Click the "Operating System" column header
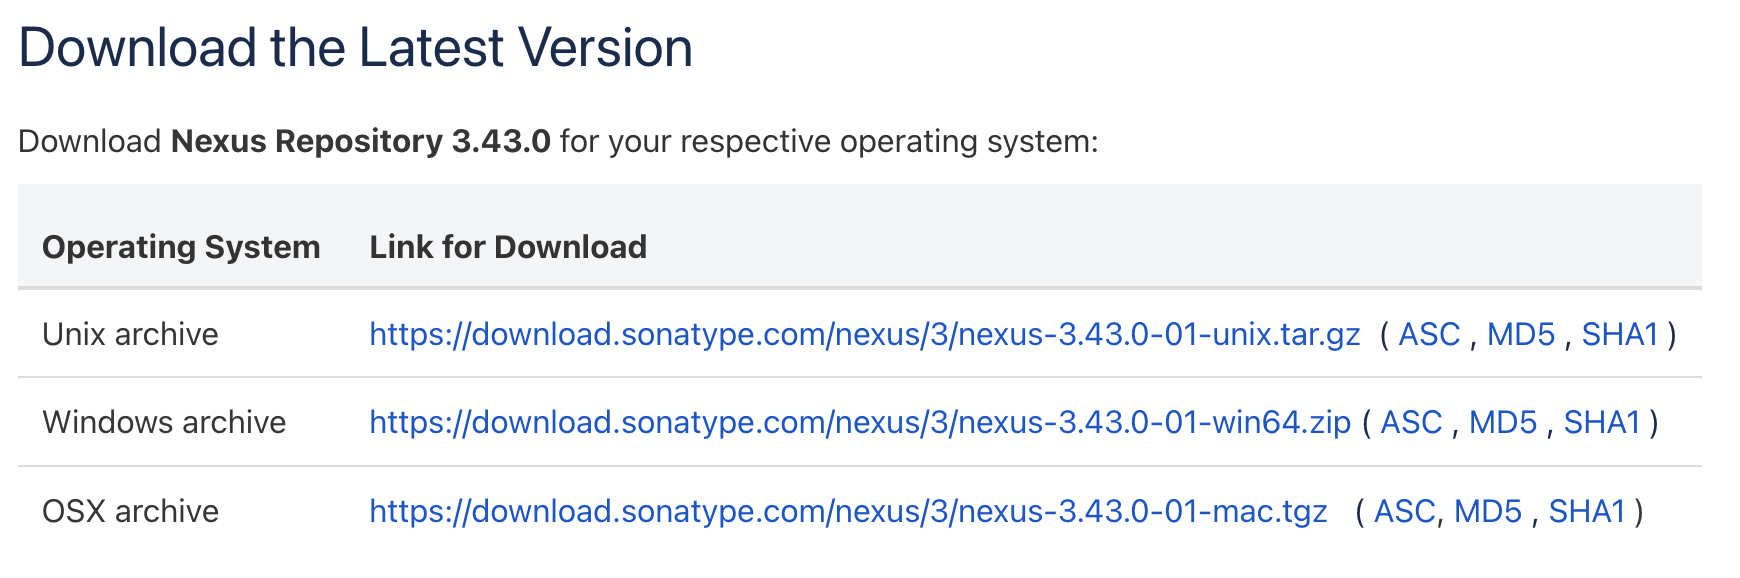 pos(181,247)
